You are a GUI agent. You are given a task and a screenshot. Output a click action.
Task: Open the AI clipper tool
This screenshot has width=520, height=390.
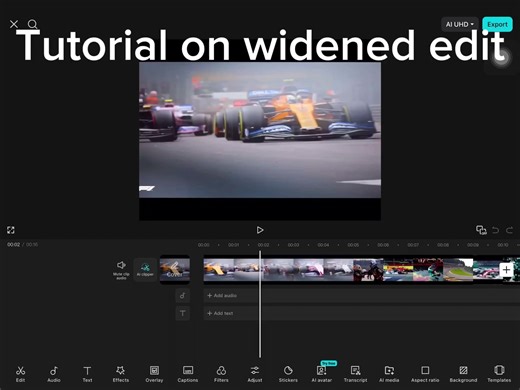(x=145, y=270)
